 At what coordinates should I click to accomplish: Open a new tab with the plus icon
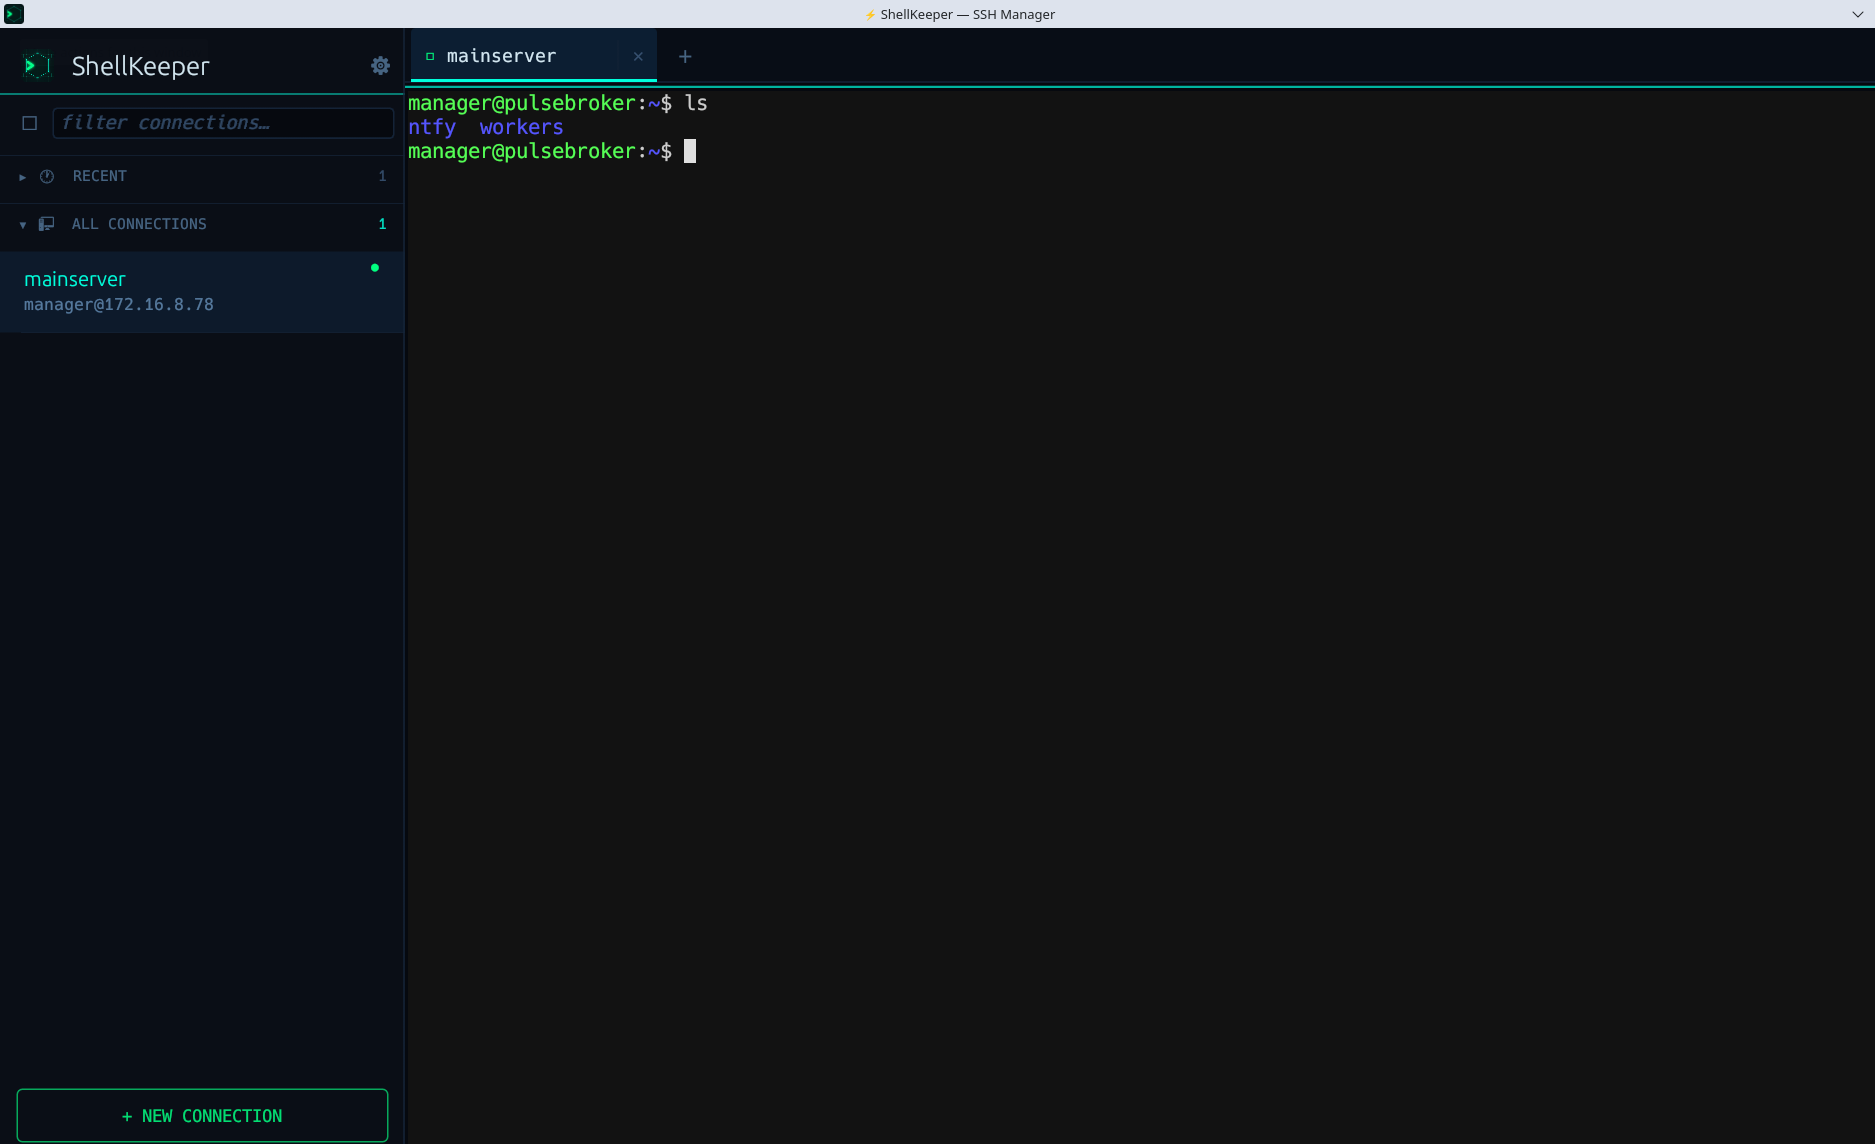point(685,56)
